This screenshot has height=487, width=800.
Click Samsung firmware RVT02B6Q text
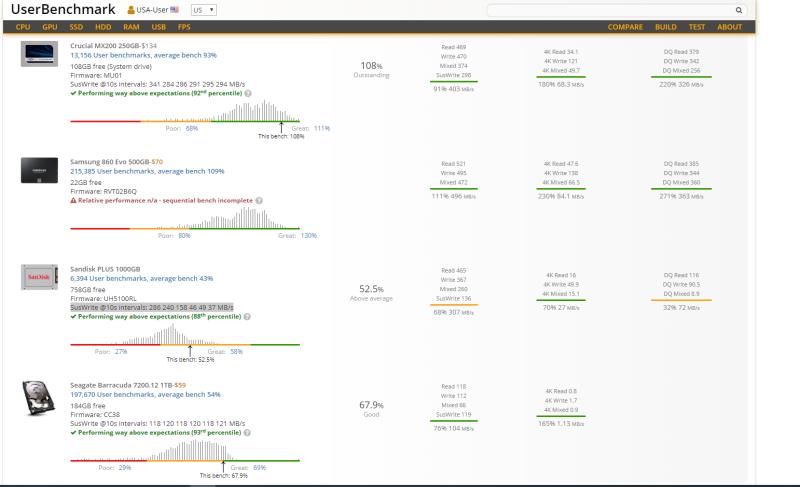point(104,192)
